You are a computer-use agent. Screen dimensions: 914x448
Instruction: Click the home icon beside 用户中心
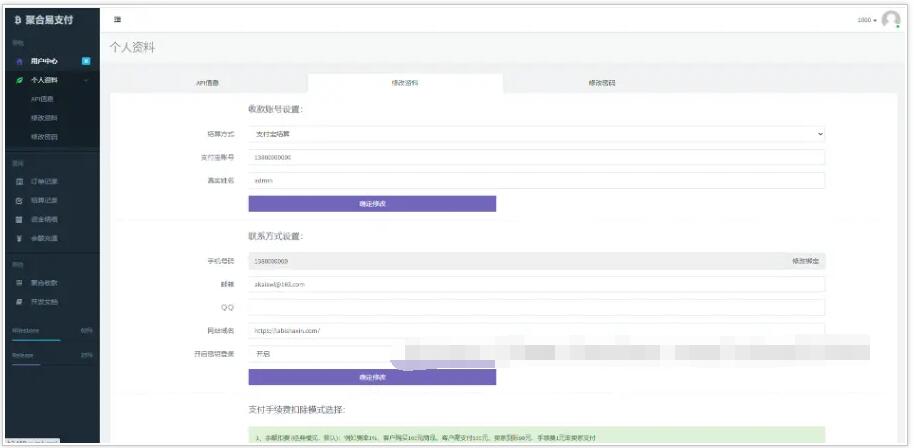19,61
